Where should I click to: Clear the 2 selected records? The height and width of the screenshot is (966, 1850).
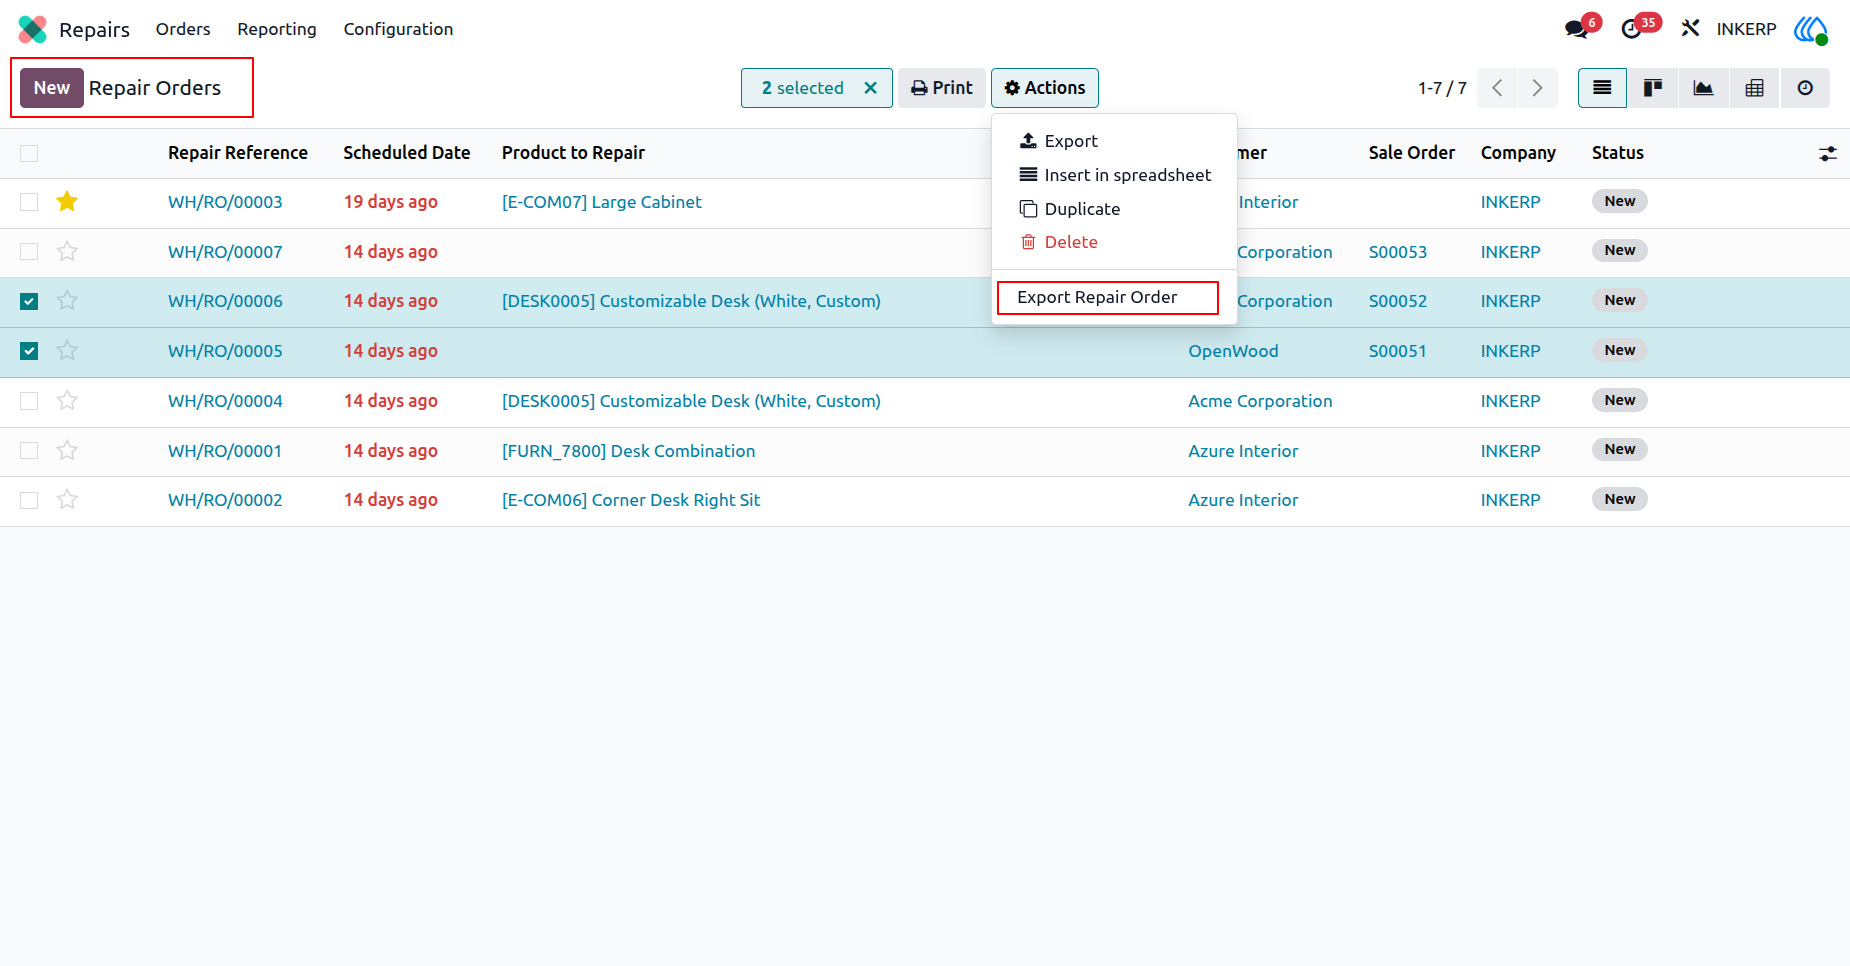tap(871, 88)
